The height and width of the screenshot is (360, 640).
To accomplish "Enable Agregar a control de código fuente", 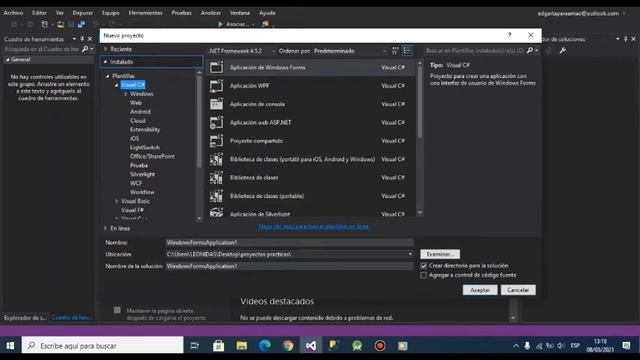I will tap(424, 276).
